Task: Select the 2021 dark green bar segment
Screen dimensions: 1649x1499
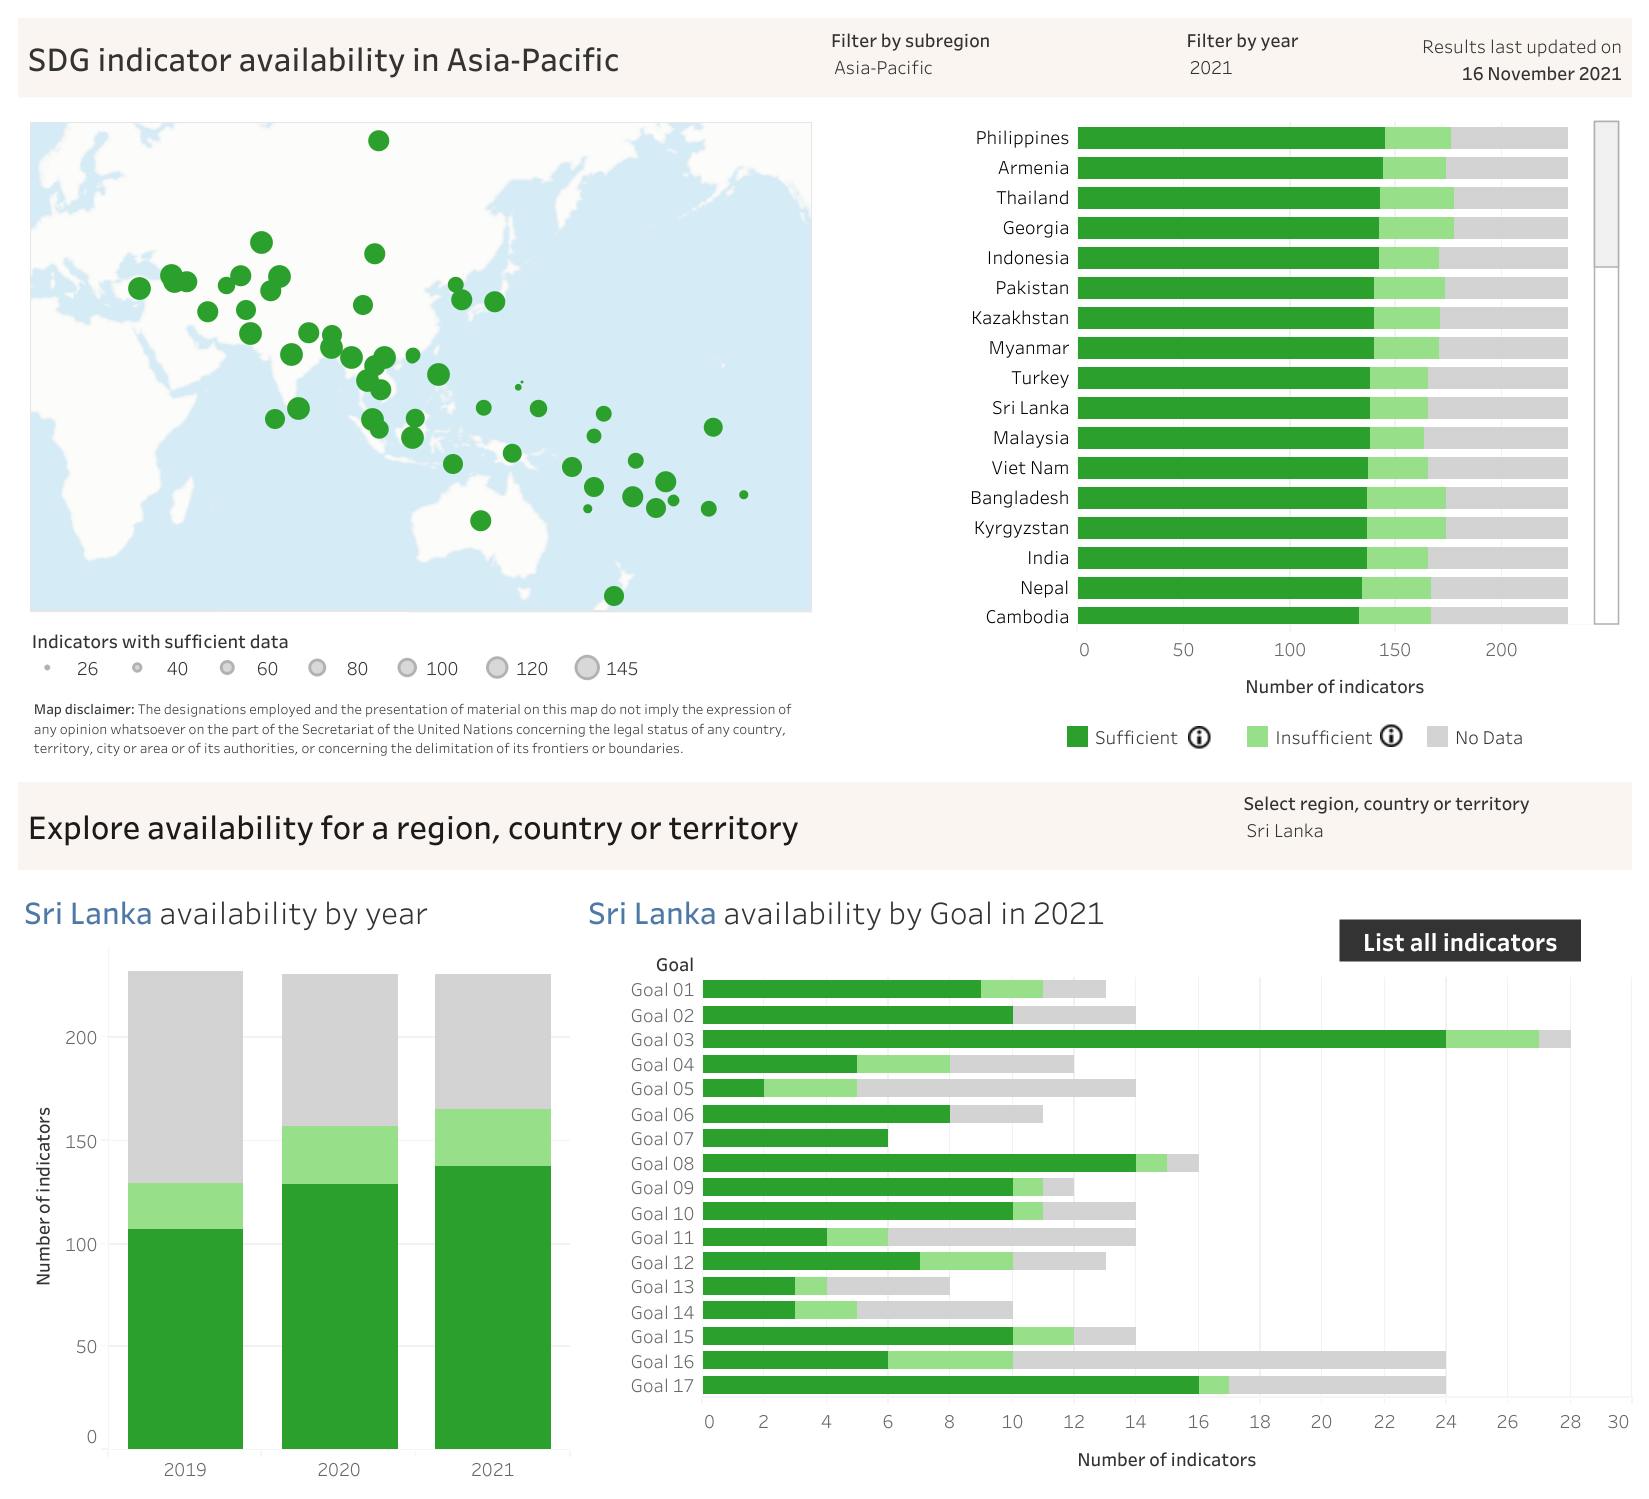Action: pyautogui.click(x=492, y=1306)
